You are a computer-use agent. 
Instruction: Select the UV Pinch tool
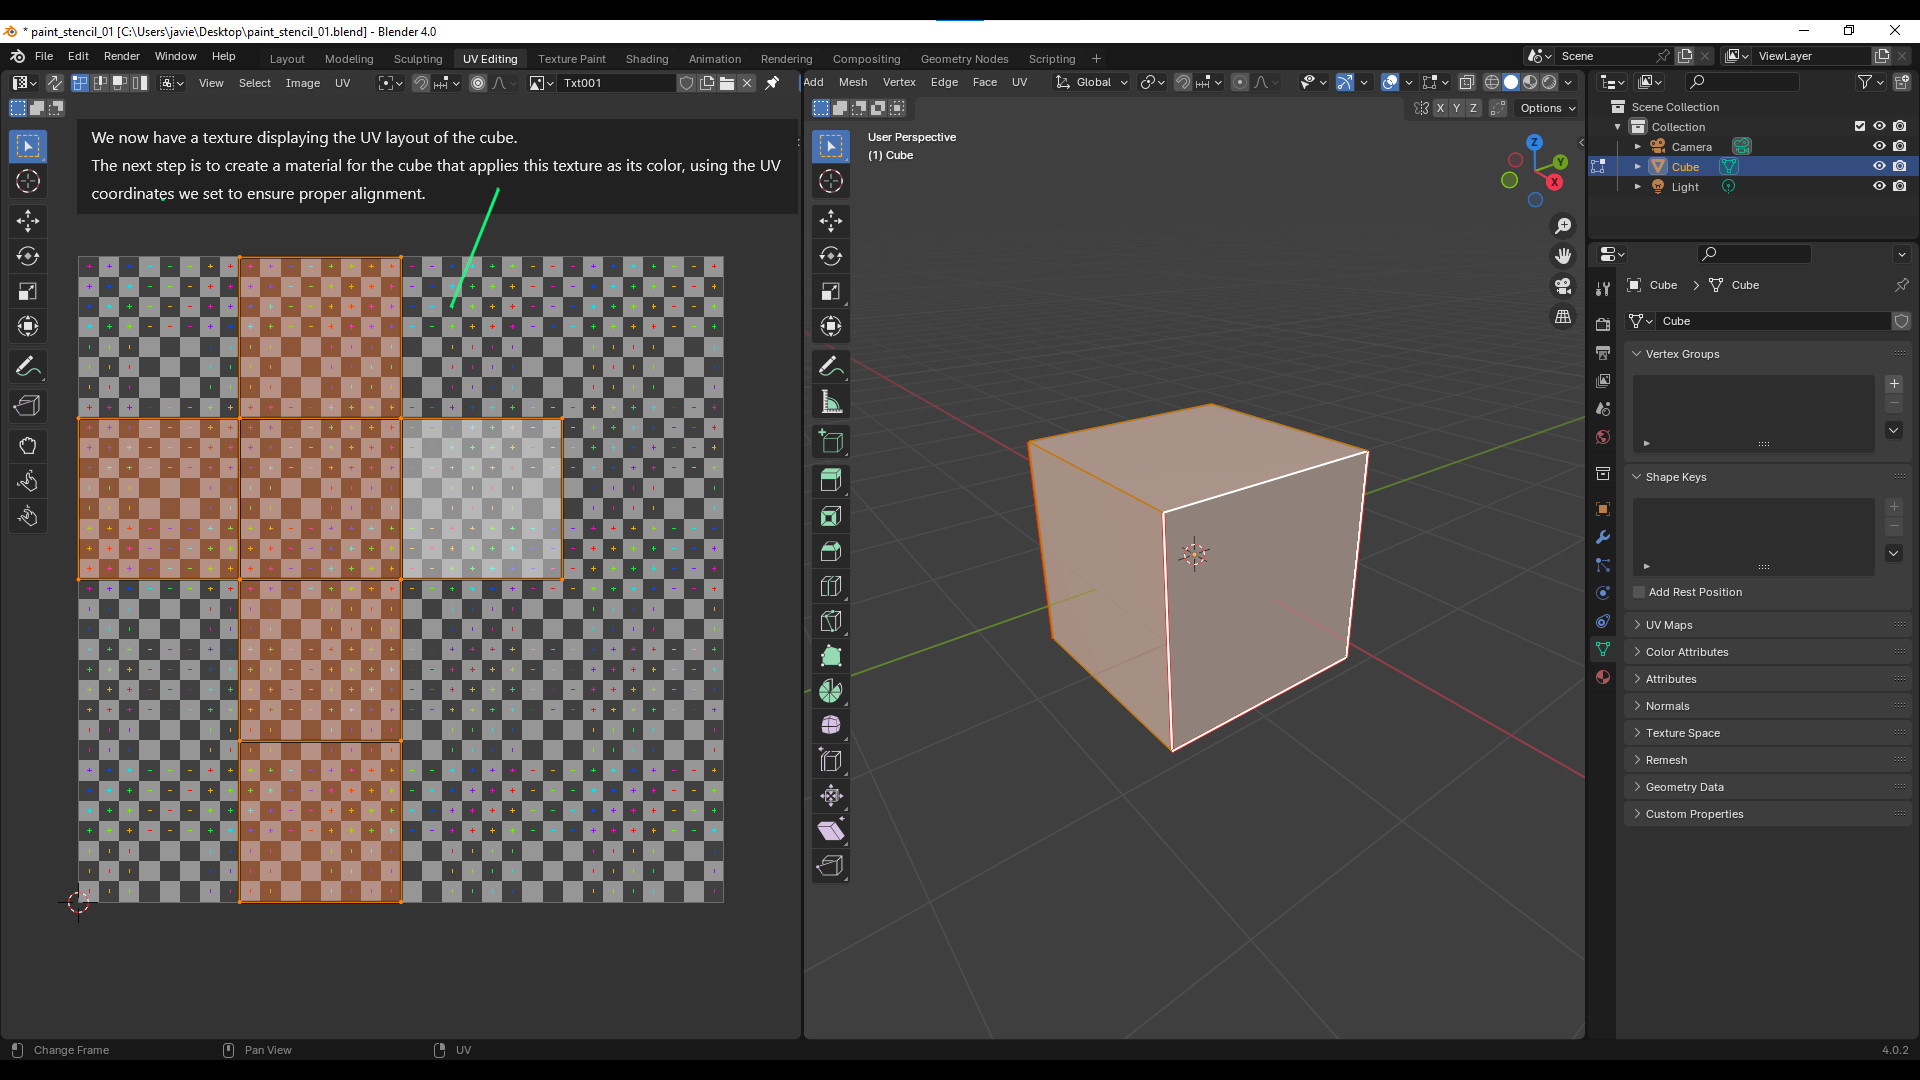[x=28, y=516]
